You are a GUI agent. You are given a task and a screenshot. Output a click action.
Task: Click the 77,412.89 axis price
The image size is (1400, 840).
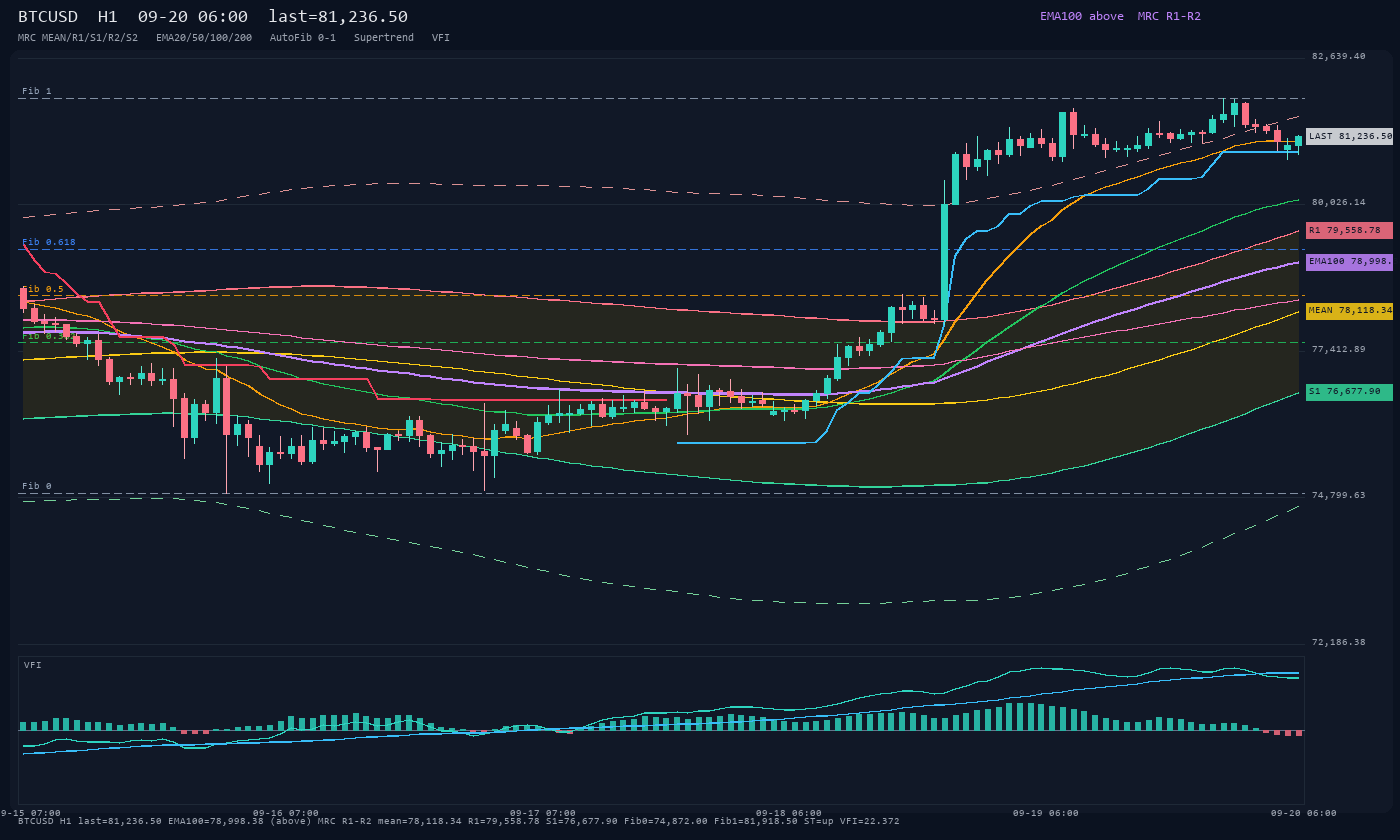pyautogui.click(x=1338, y=349)
